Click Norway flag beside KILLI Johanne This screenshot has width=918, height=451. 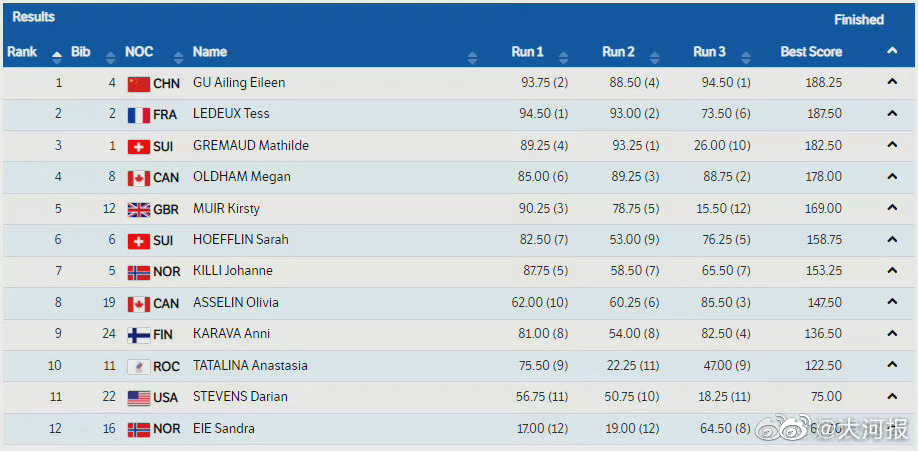138,272
